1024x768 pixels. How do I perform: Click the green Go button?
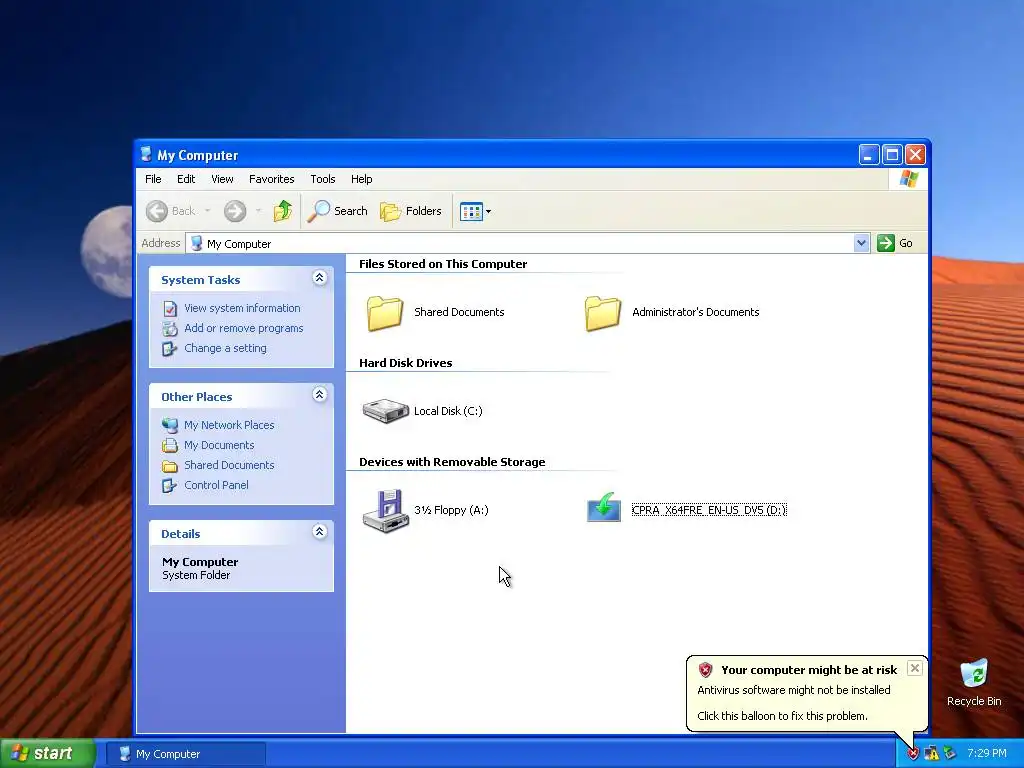tap(895, 243)
